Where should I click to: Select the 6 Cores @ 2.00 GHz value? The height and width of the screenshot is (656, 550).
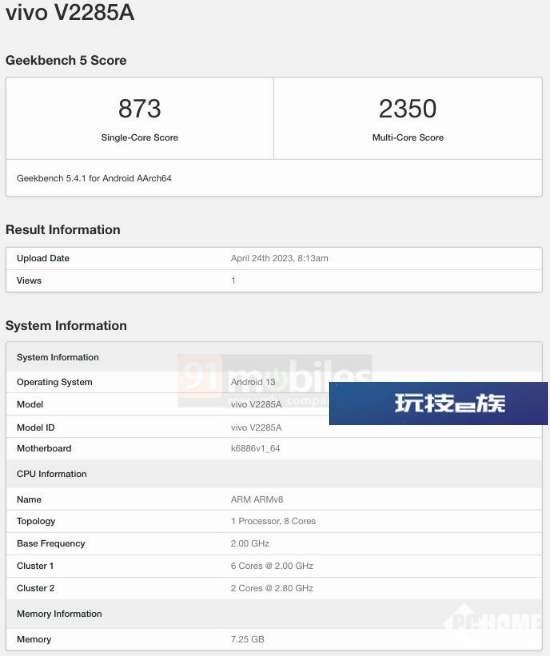pos(272,566)
